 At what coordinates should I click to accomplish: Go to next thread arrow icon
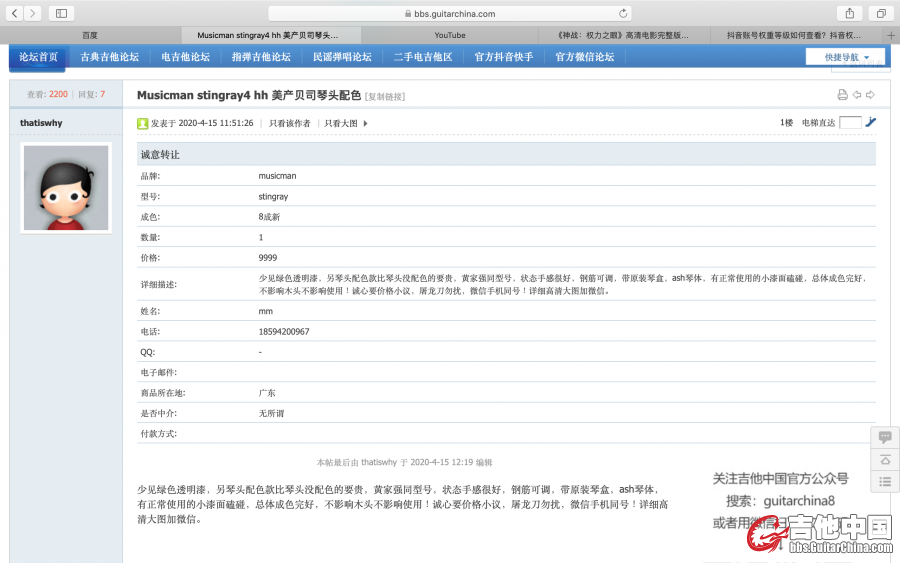pos(870,95)
